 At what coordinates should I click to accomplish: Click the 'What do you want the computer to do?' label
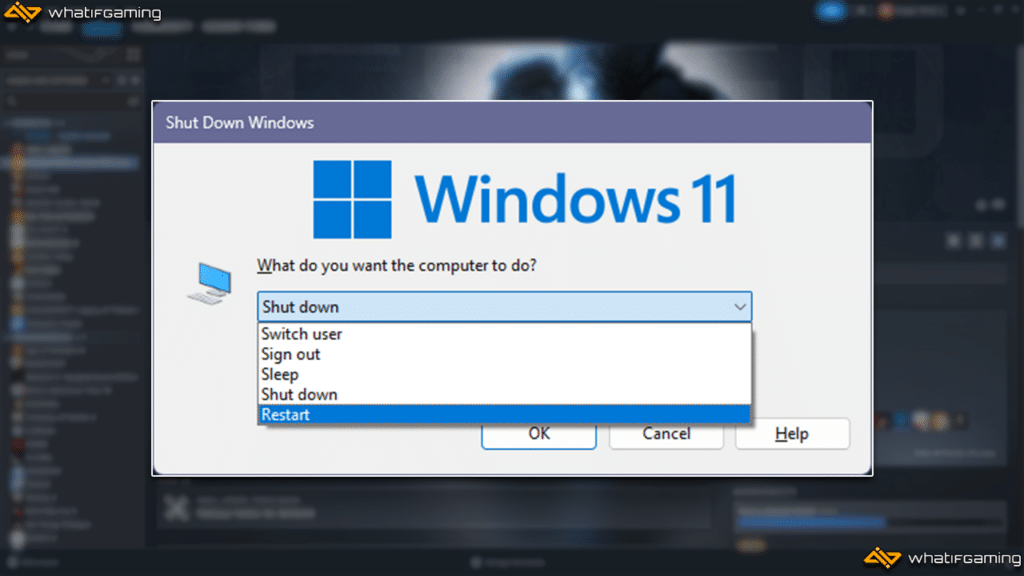pyautogui.click(x=396, y=266)
